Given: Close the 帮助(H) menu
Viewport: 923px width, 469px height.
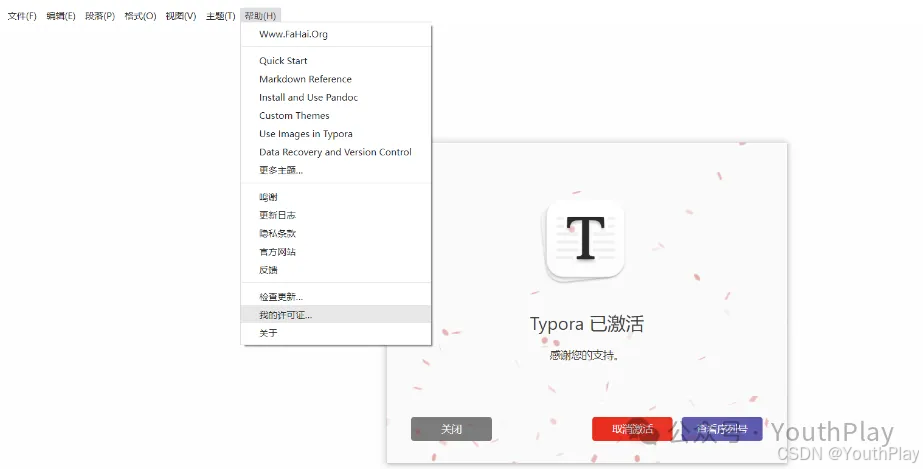Looking at the screenshot, I should tap(260, 16).
